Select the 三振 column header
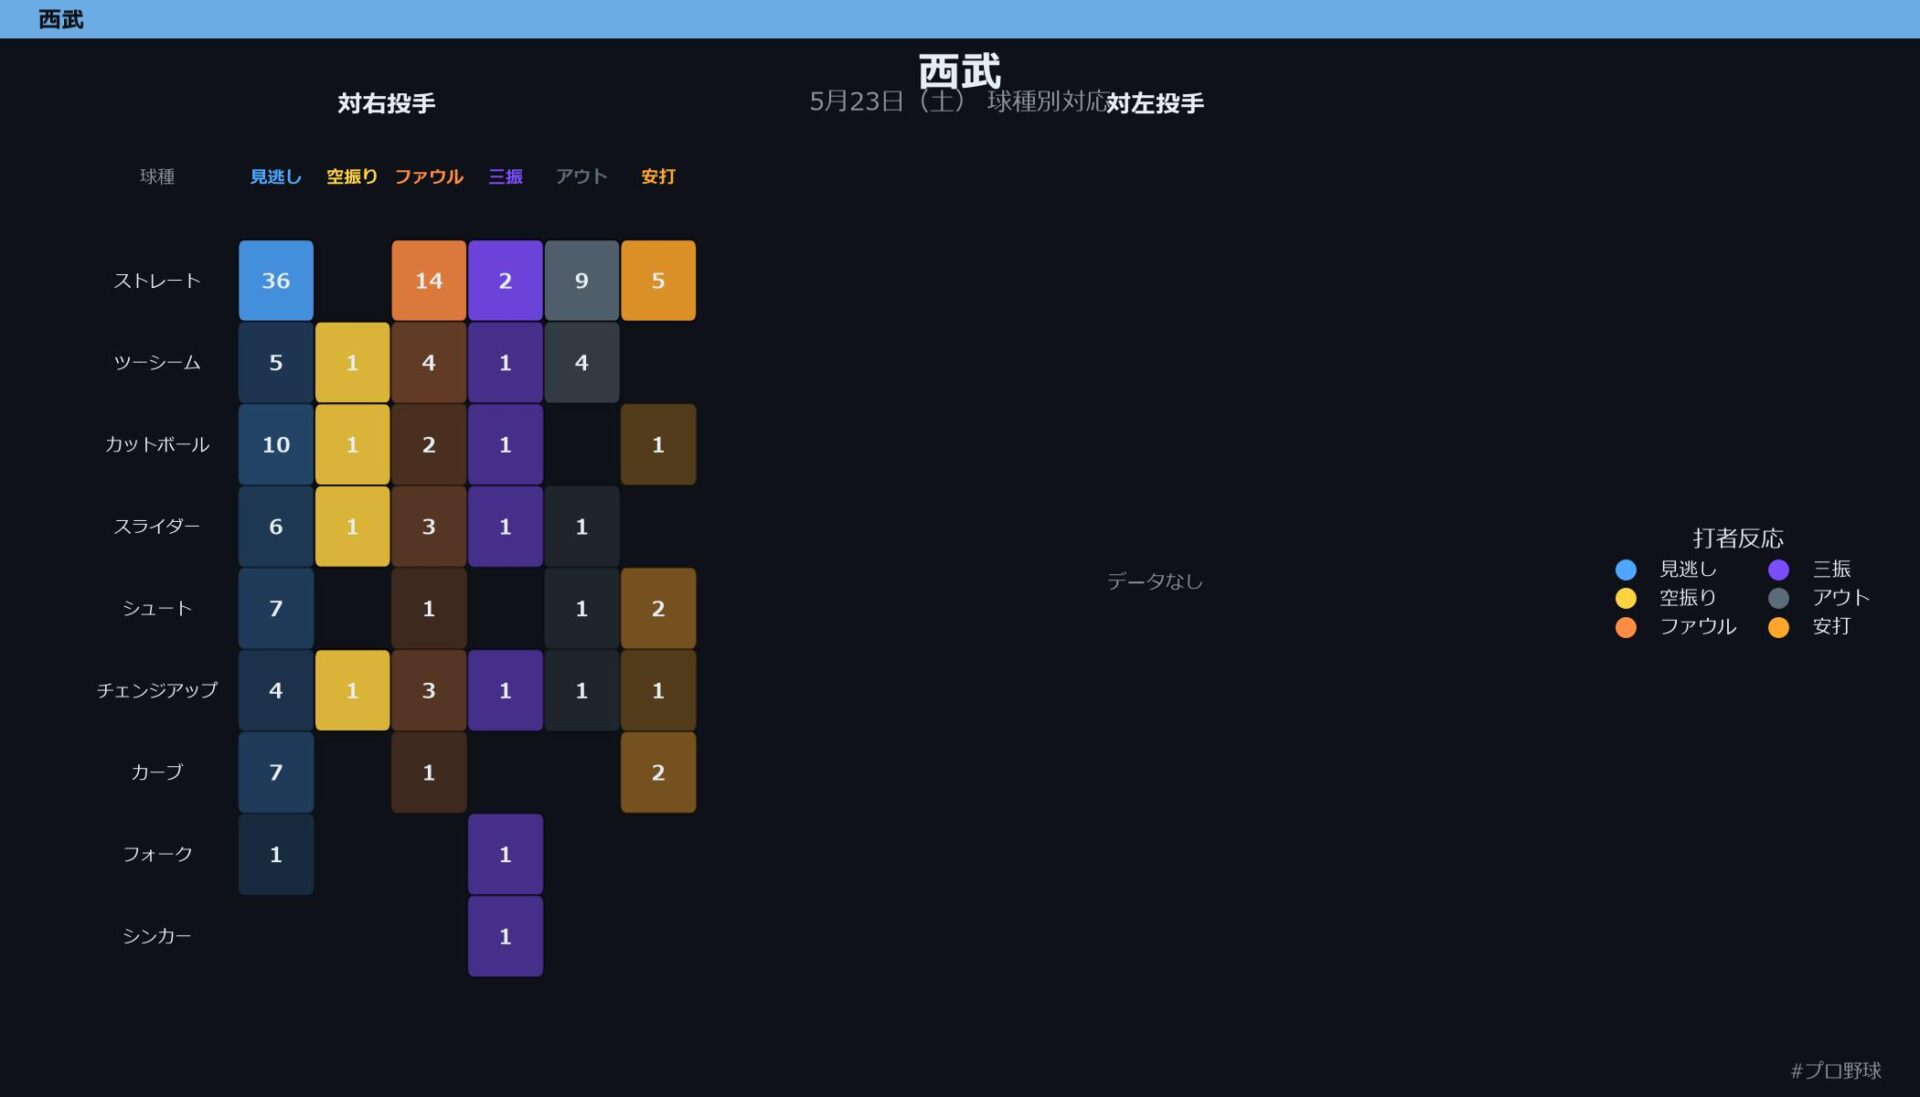The height and width of the screenshot is (1097, 1920). pos(505,177)
